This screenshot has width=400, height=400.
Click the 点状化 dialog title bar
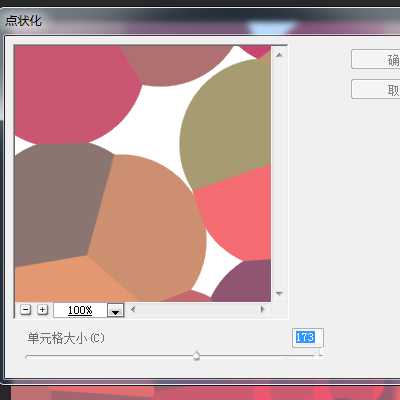tap(200, 21)
